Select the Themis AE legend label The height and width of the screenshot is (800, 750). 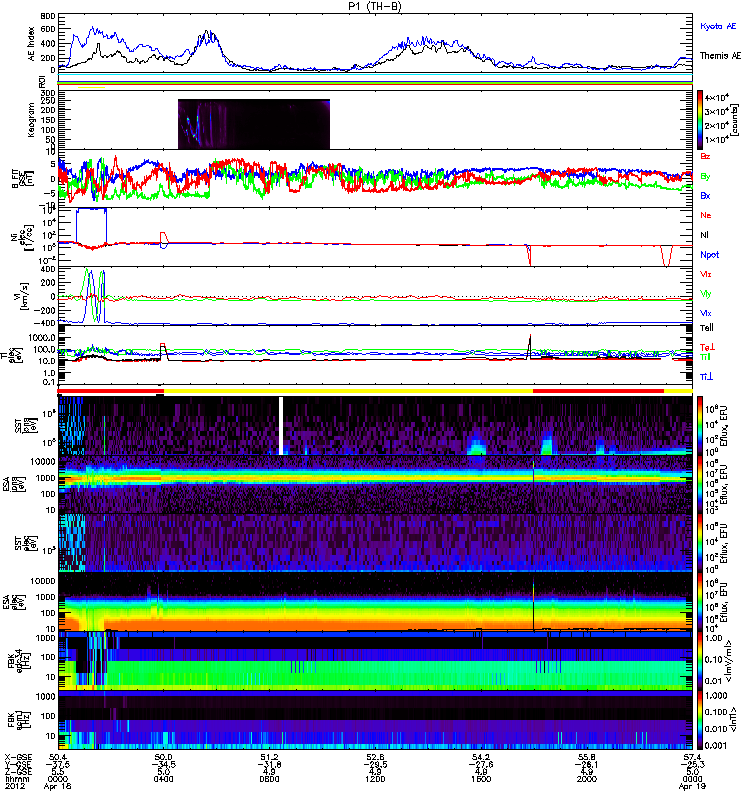(720, 56)
